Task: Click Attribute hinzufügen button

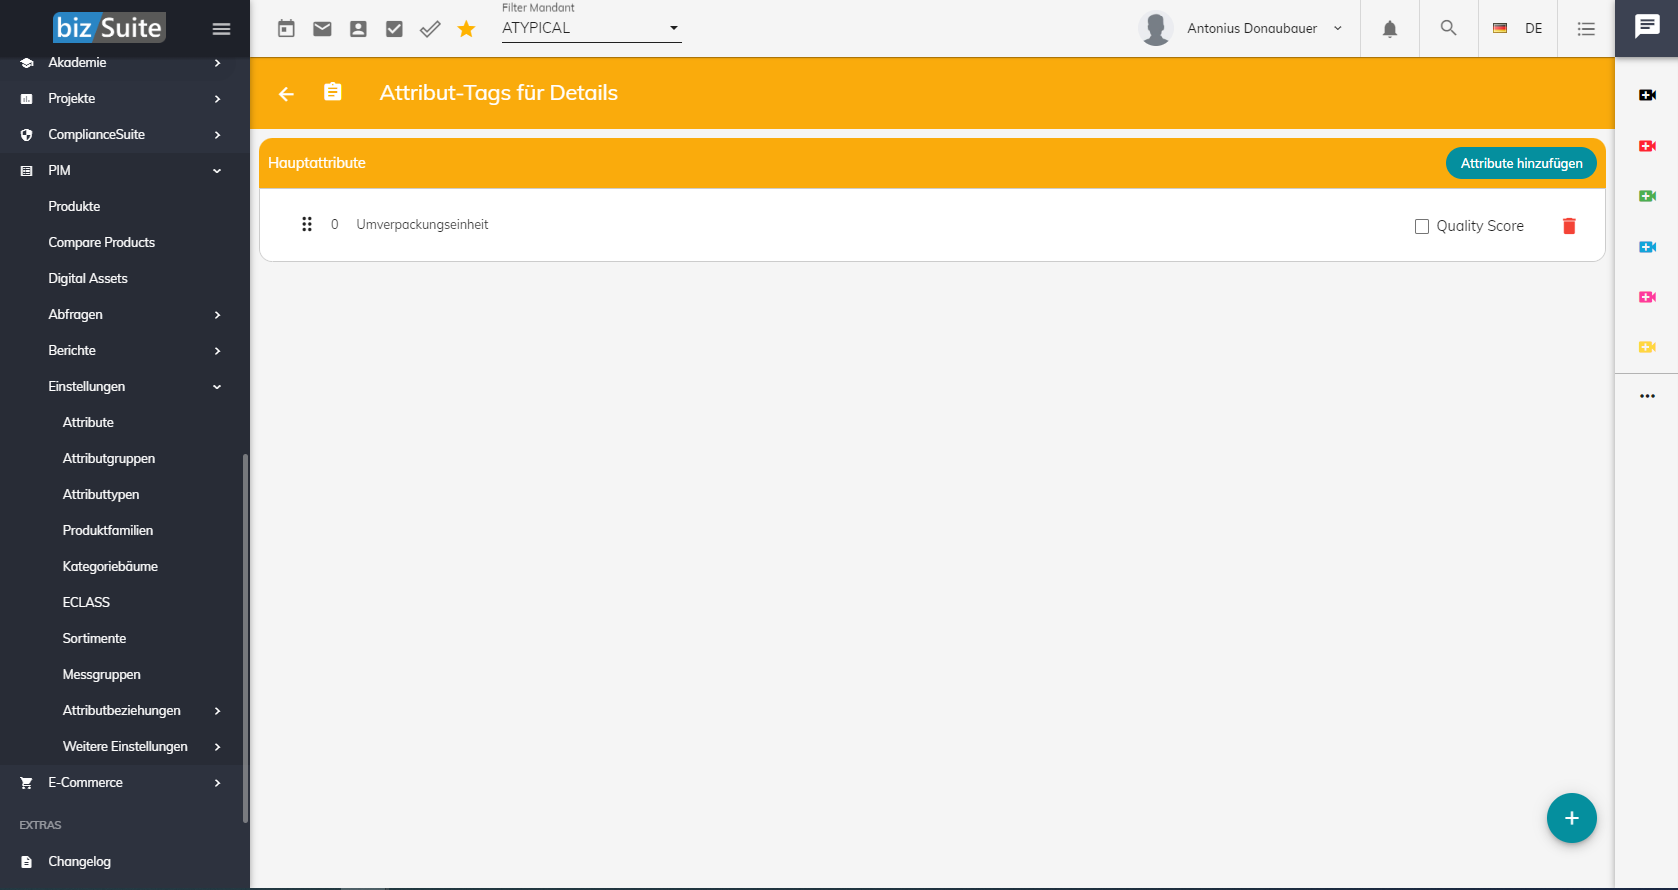Action: (1521, 163)
